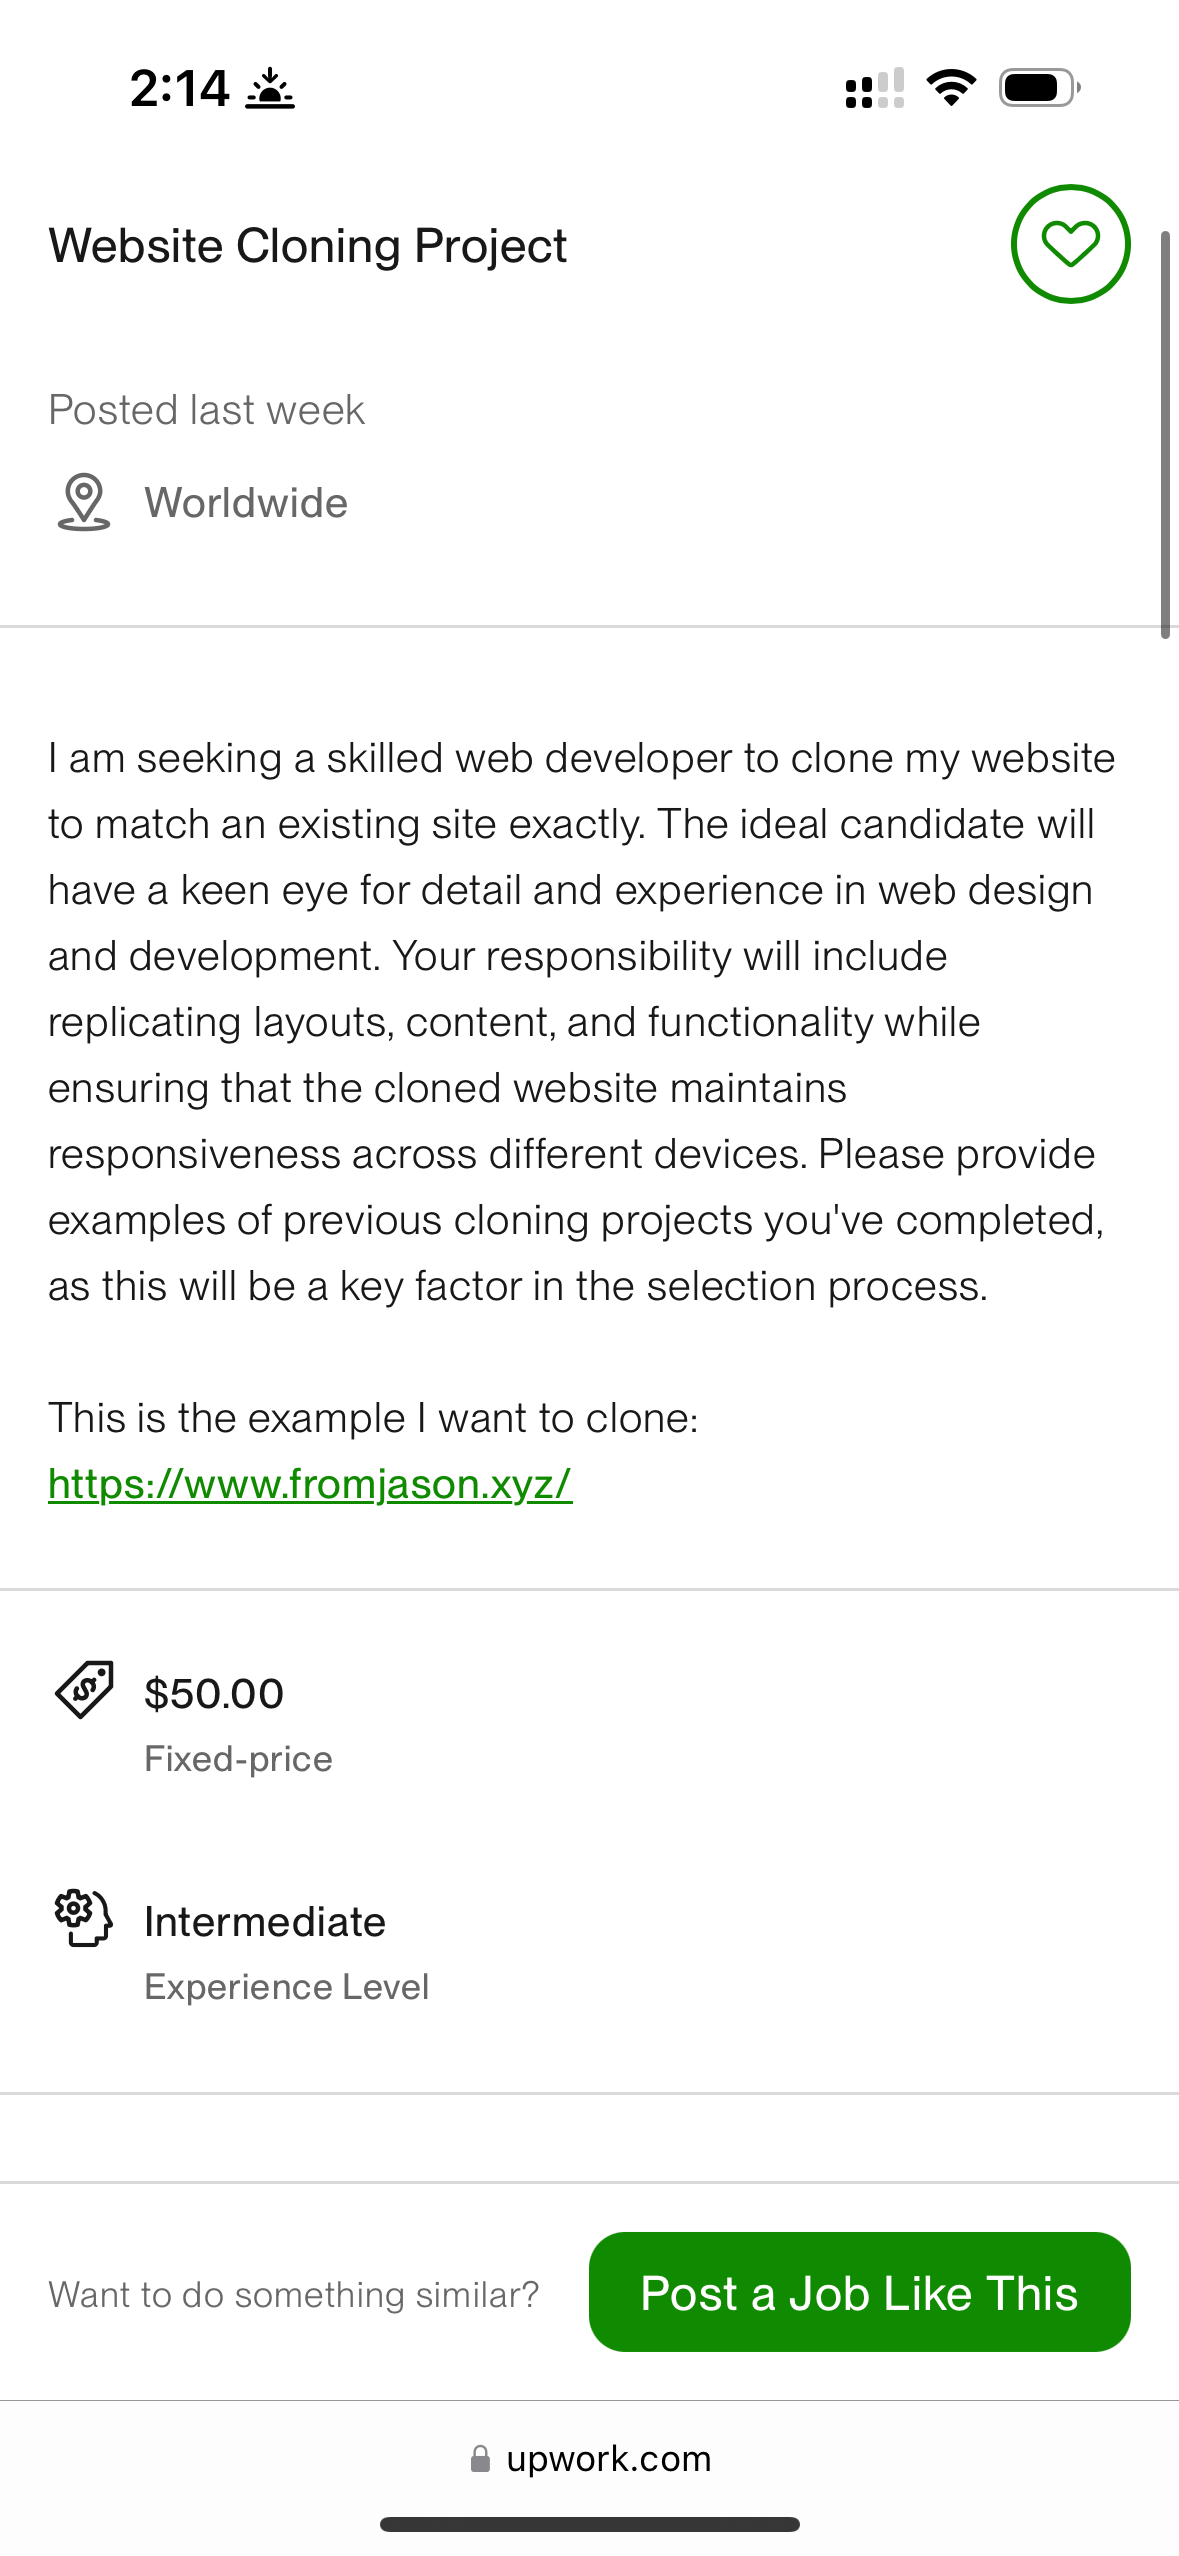Tap the Worldwide location label

tap(246, 502)
